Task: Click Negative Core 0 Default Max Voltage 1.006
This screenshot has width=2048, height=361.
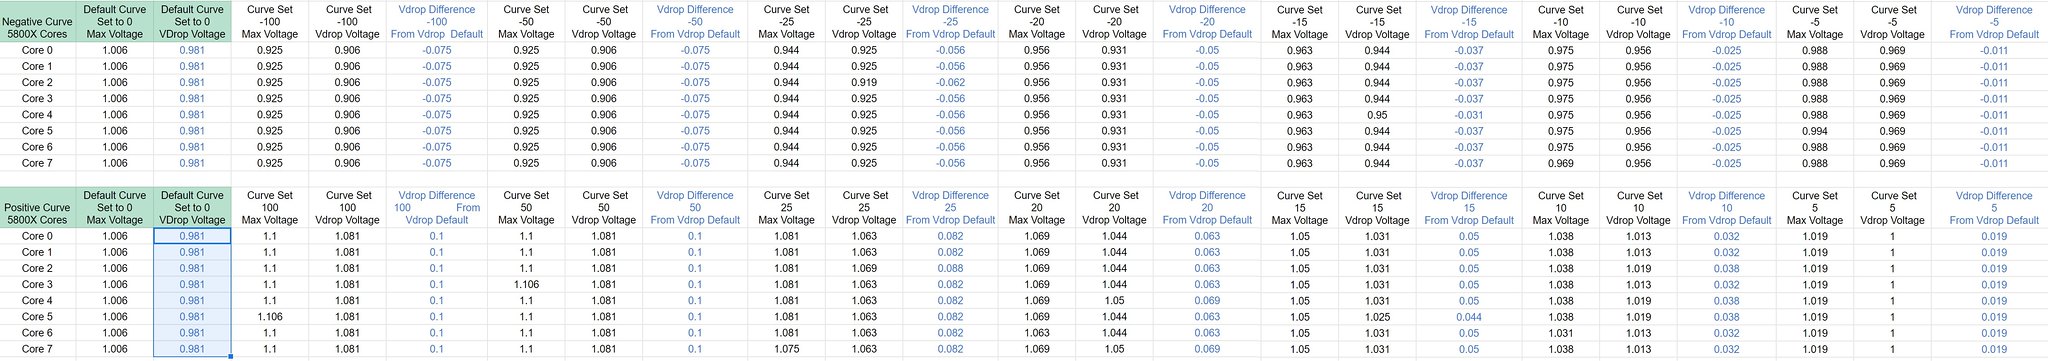Action: click(115, 50)
